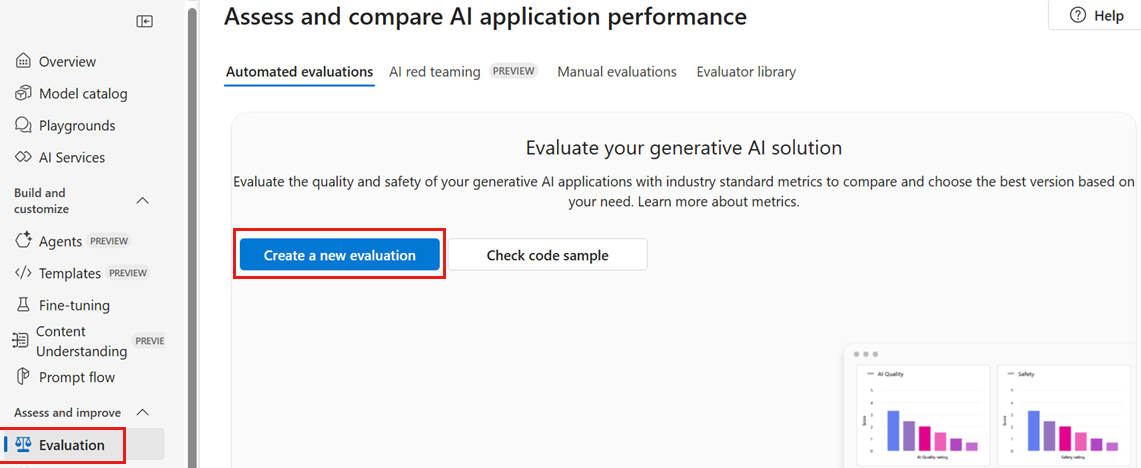Click the Prompt flow icon

[23, 377]
